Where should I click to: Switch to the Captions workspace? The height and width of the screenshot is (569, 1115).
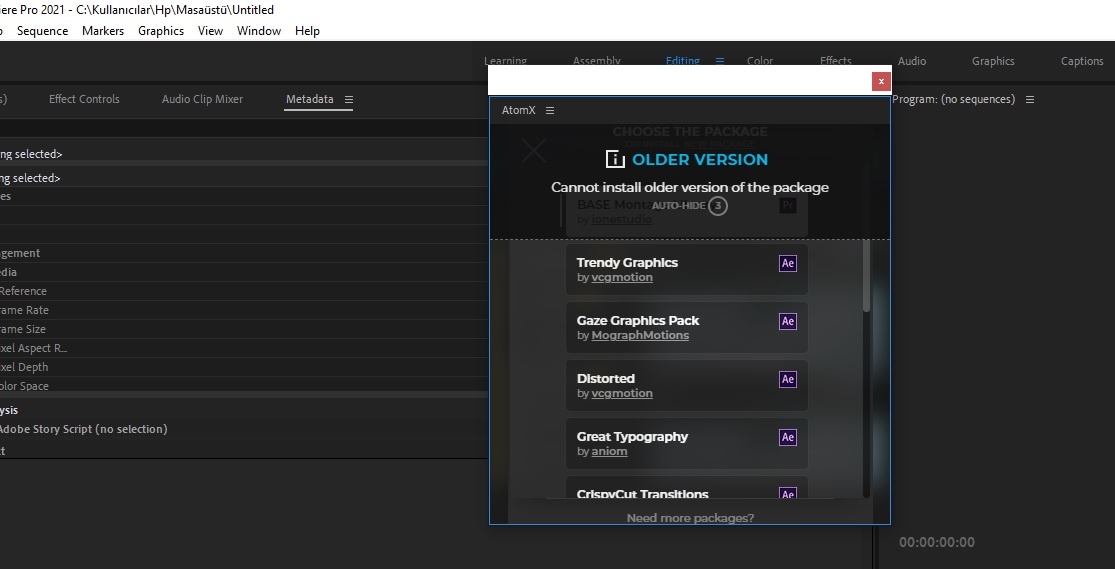1082,61
